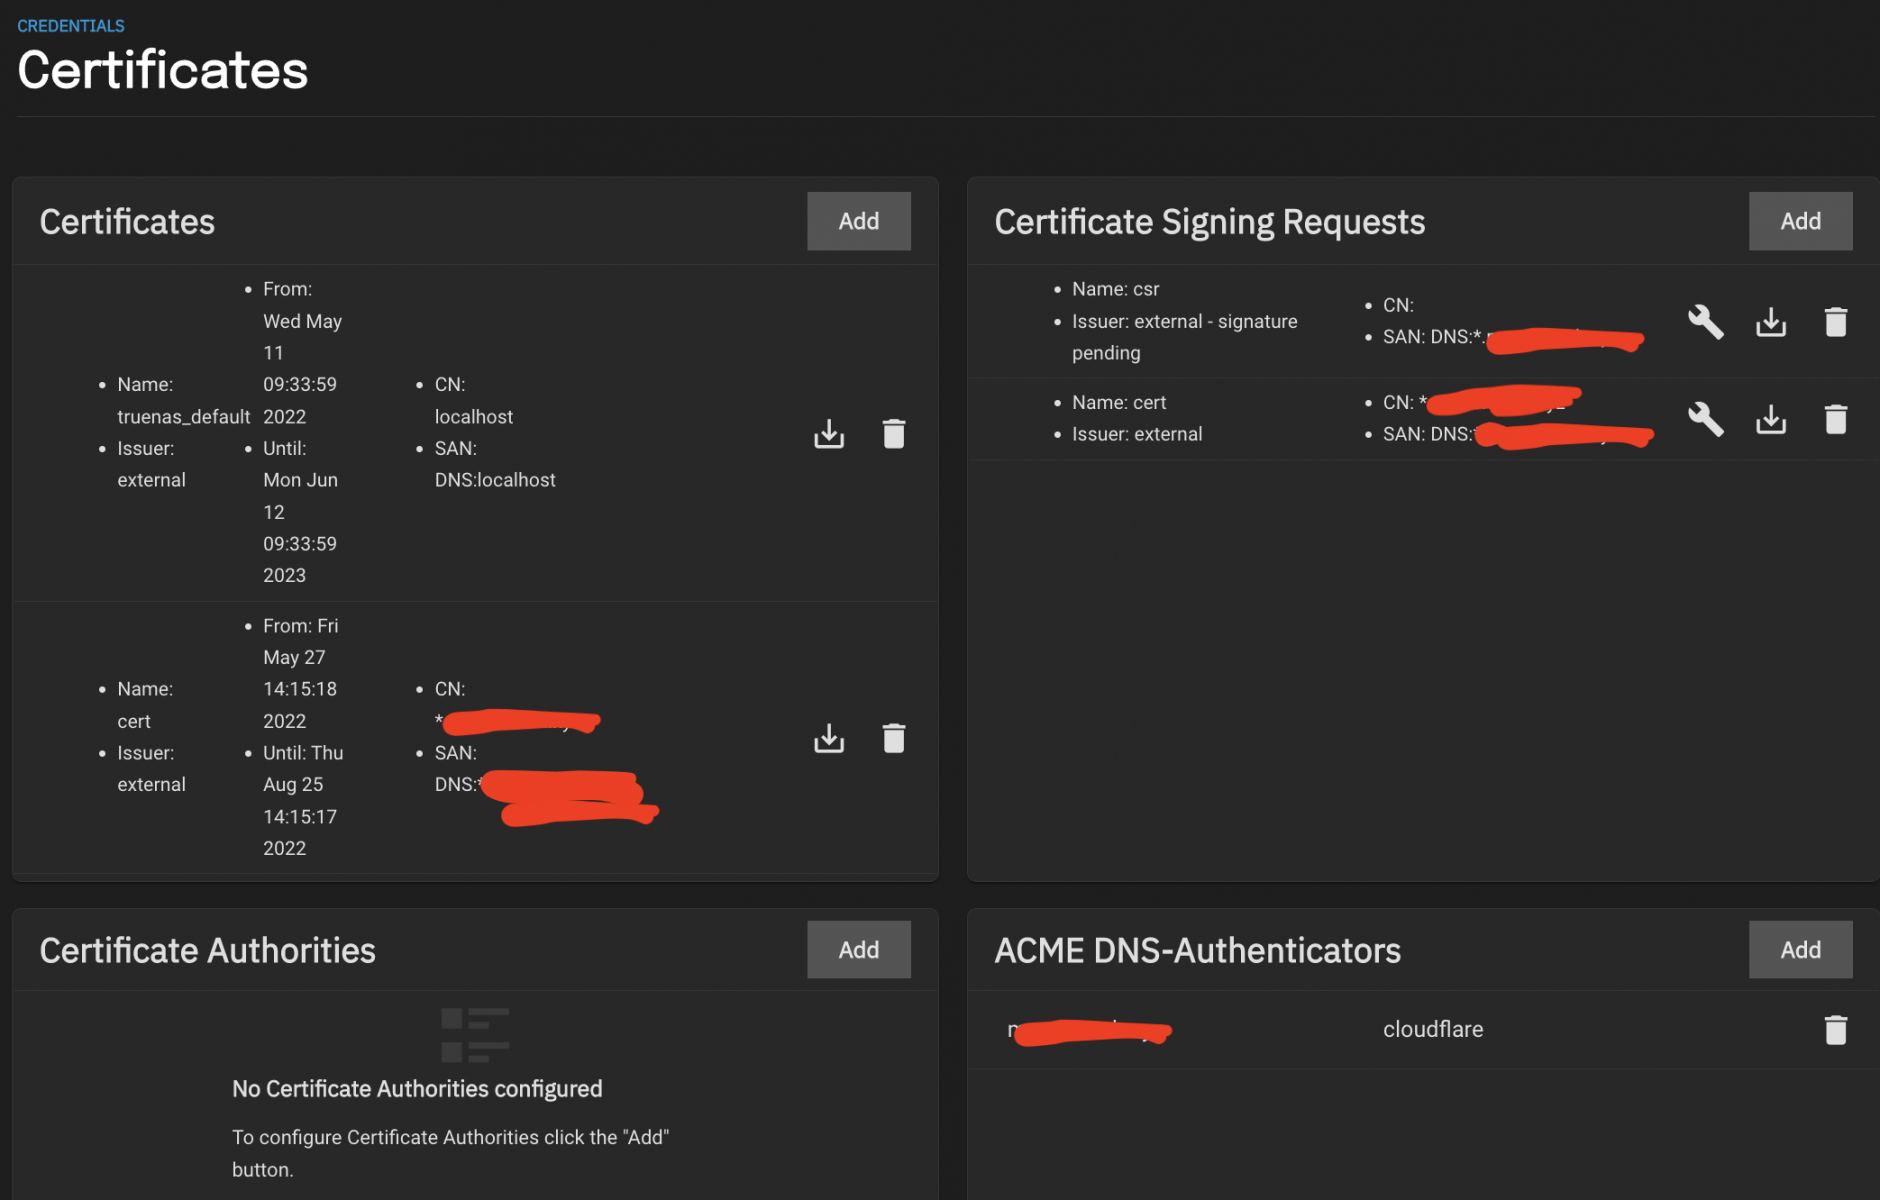Open wrench options for the cert signing request

[x=1706, y=419]
